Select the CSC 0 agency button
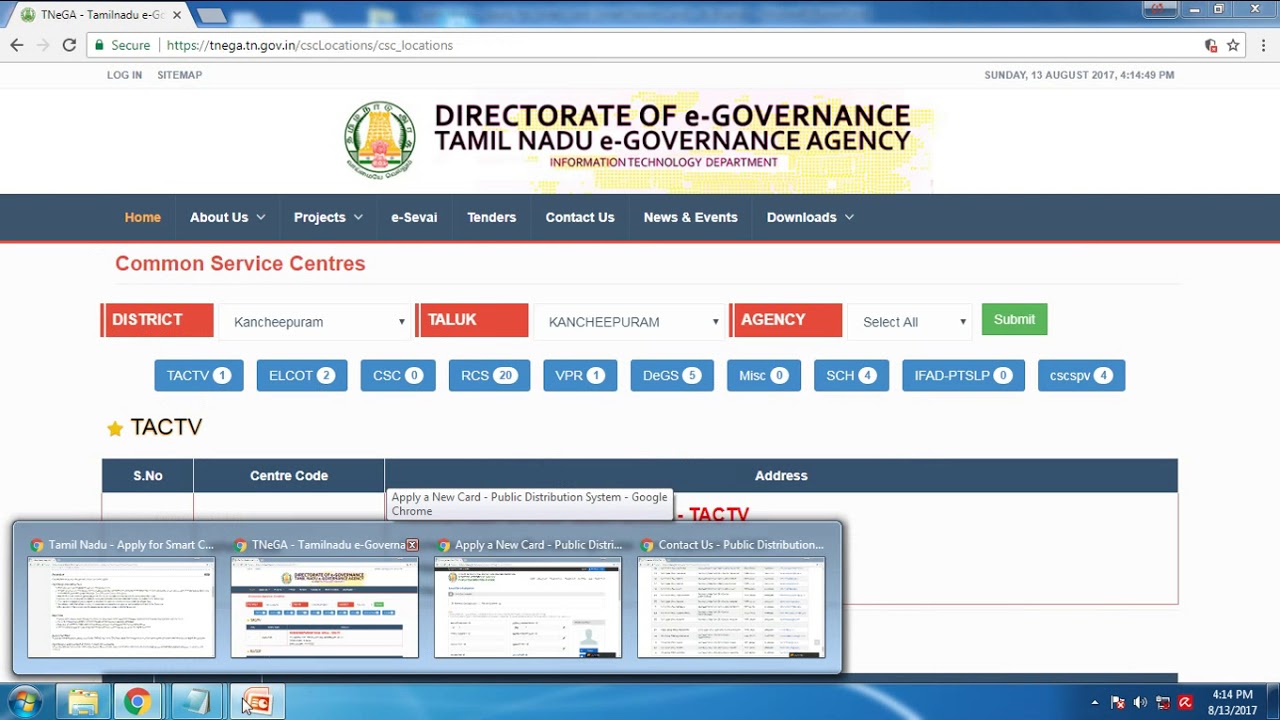 click(398, 375)
